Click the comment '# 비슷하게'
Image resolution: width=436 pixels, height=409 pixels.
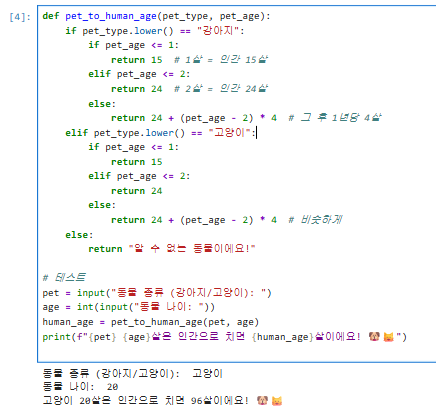pyautogui.click(x=315, y=220)
